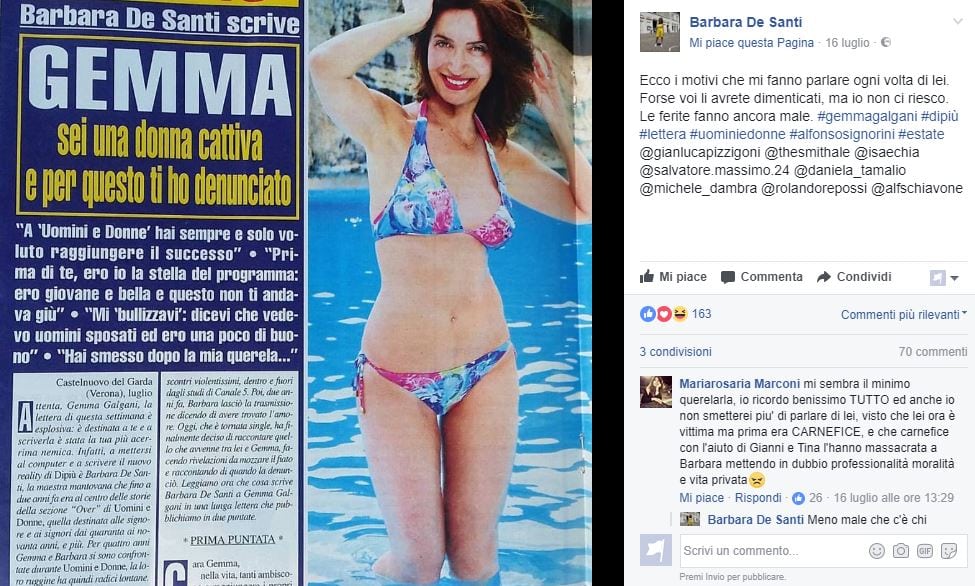This screenshot has height=586, width=975.
Task: Click the reaction icons next to 163
Action: pyautogui.click(x=663, y=314)
